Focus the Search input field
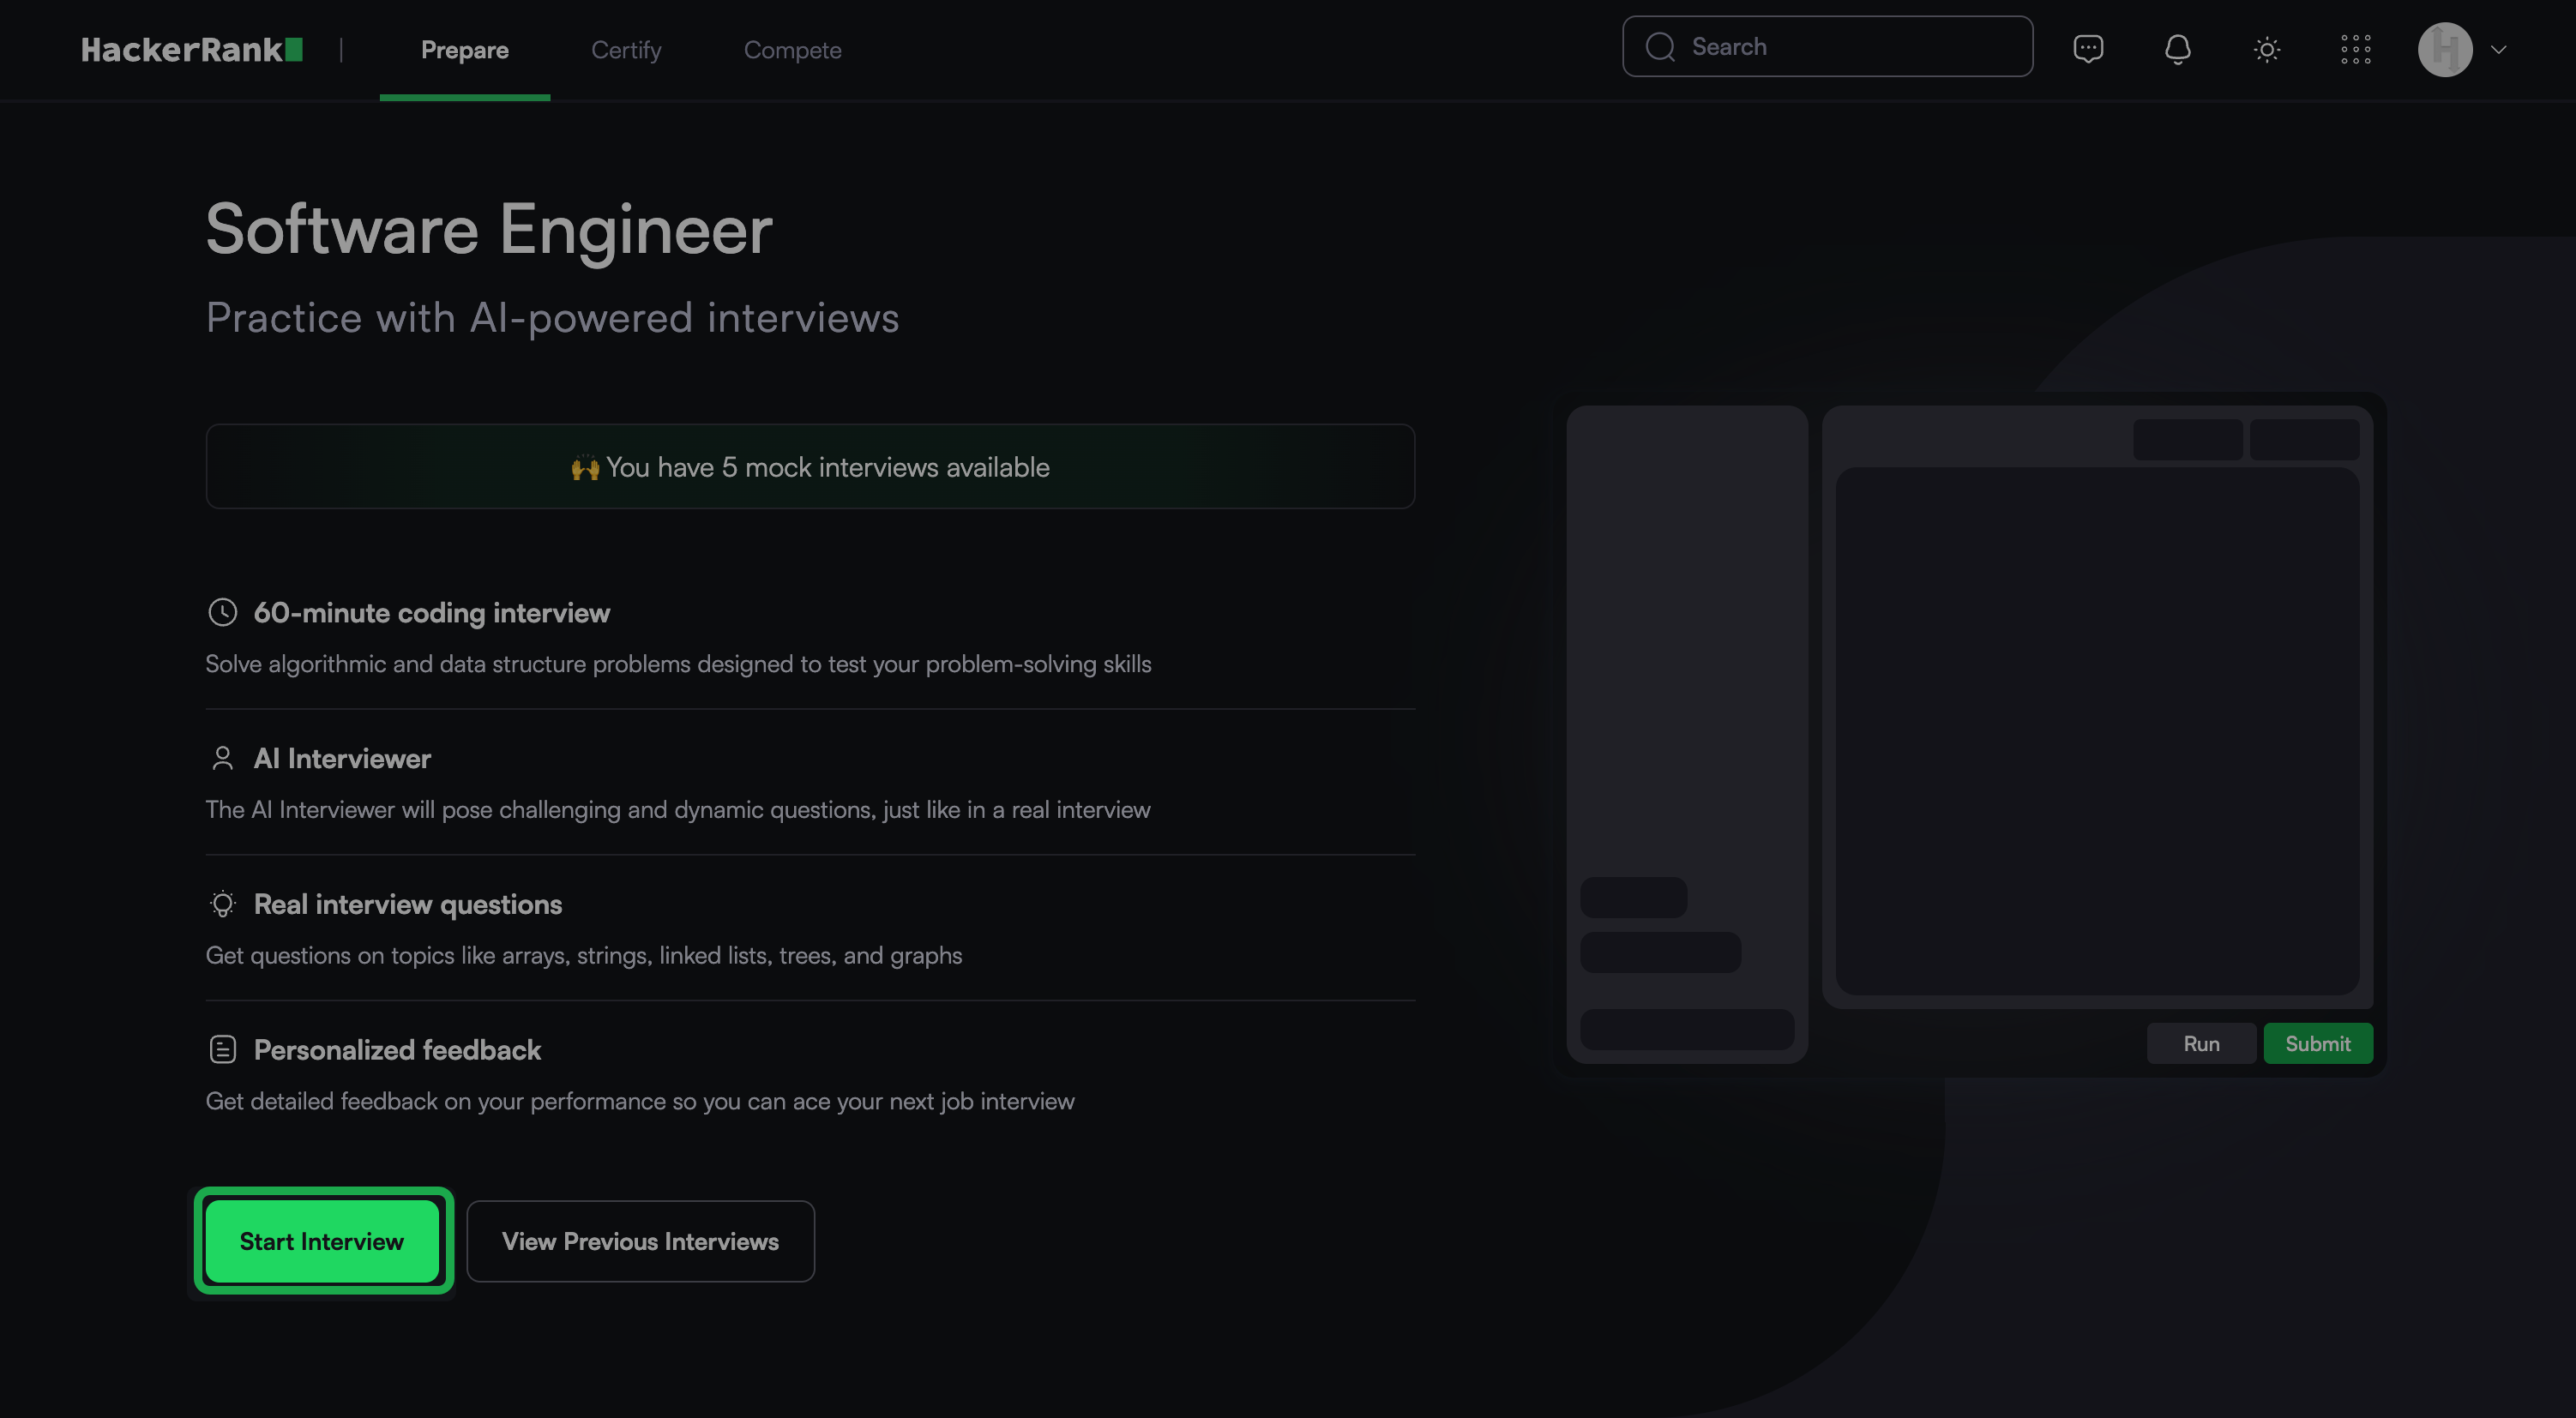This screenshot has height=1418, width=2576. click(x=1850, y=47)
